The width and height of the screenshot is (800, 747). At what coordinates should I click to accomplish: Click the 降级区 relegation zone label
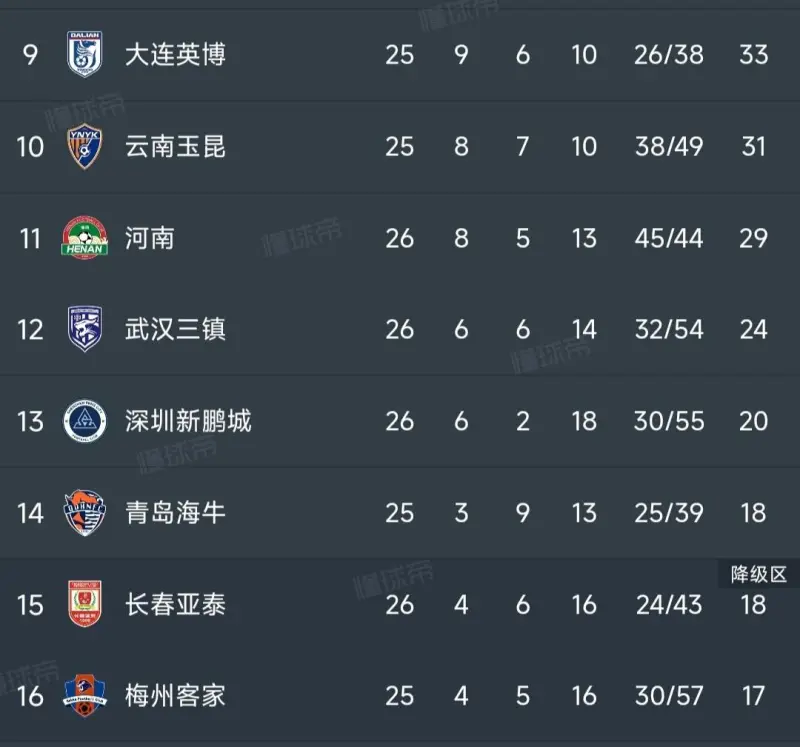point(758,574)
